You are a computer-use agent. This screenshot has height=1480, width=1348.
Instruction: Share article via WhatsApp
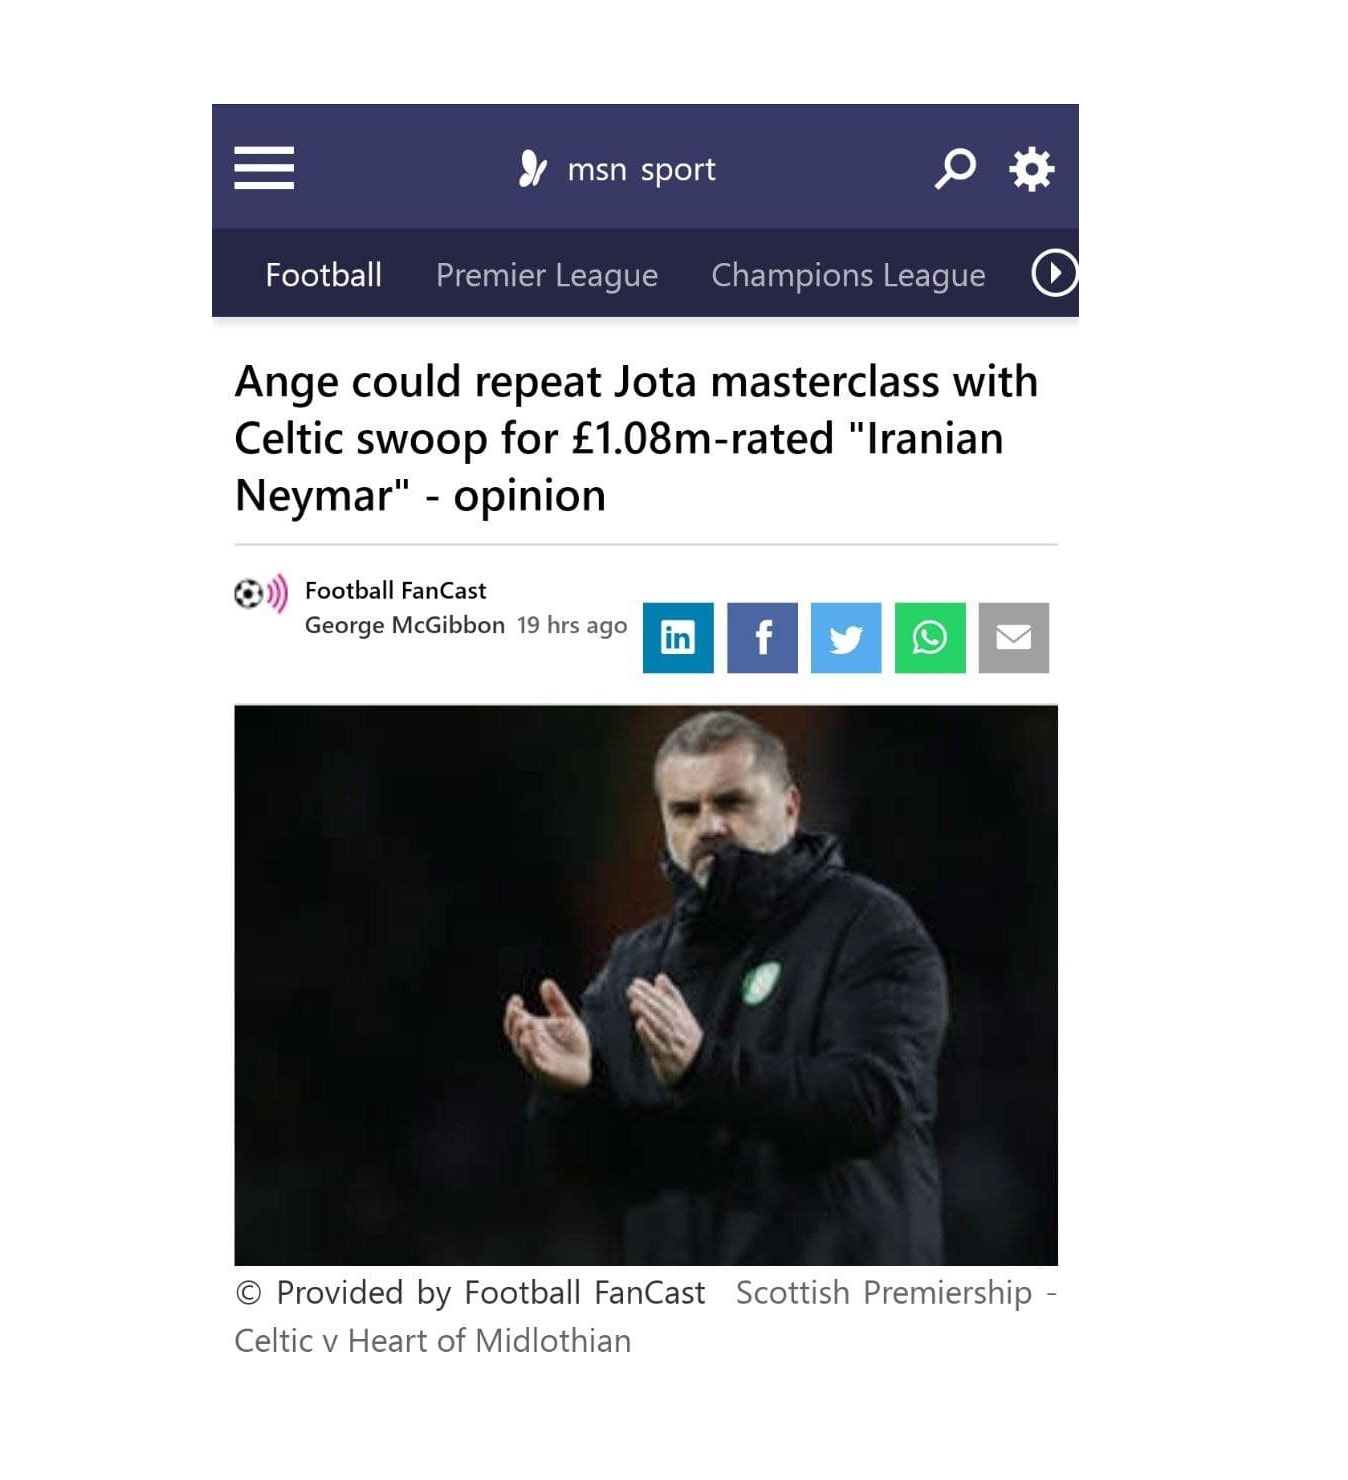point(930,637)
